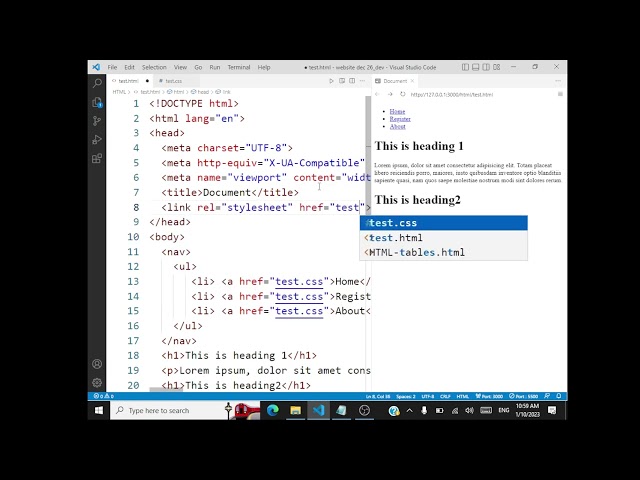
Task: Click the Split Editor icon
Action: pyautogui.click(x=352, y=81)
